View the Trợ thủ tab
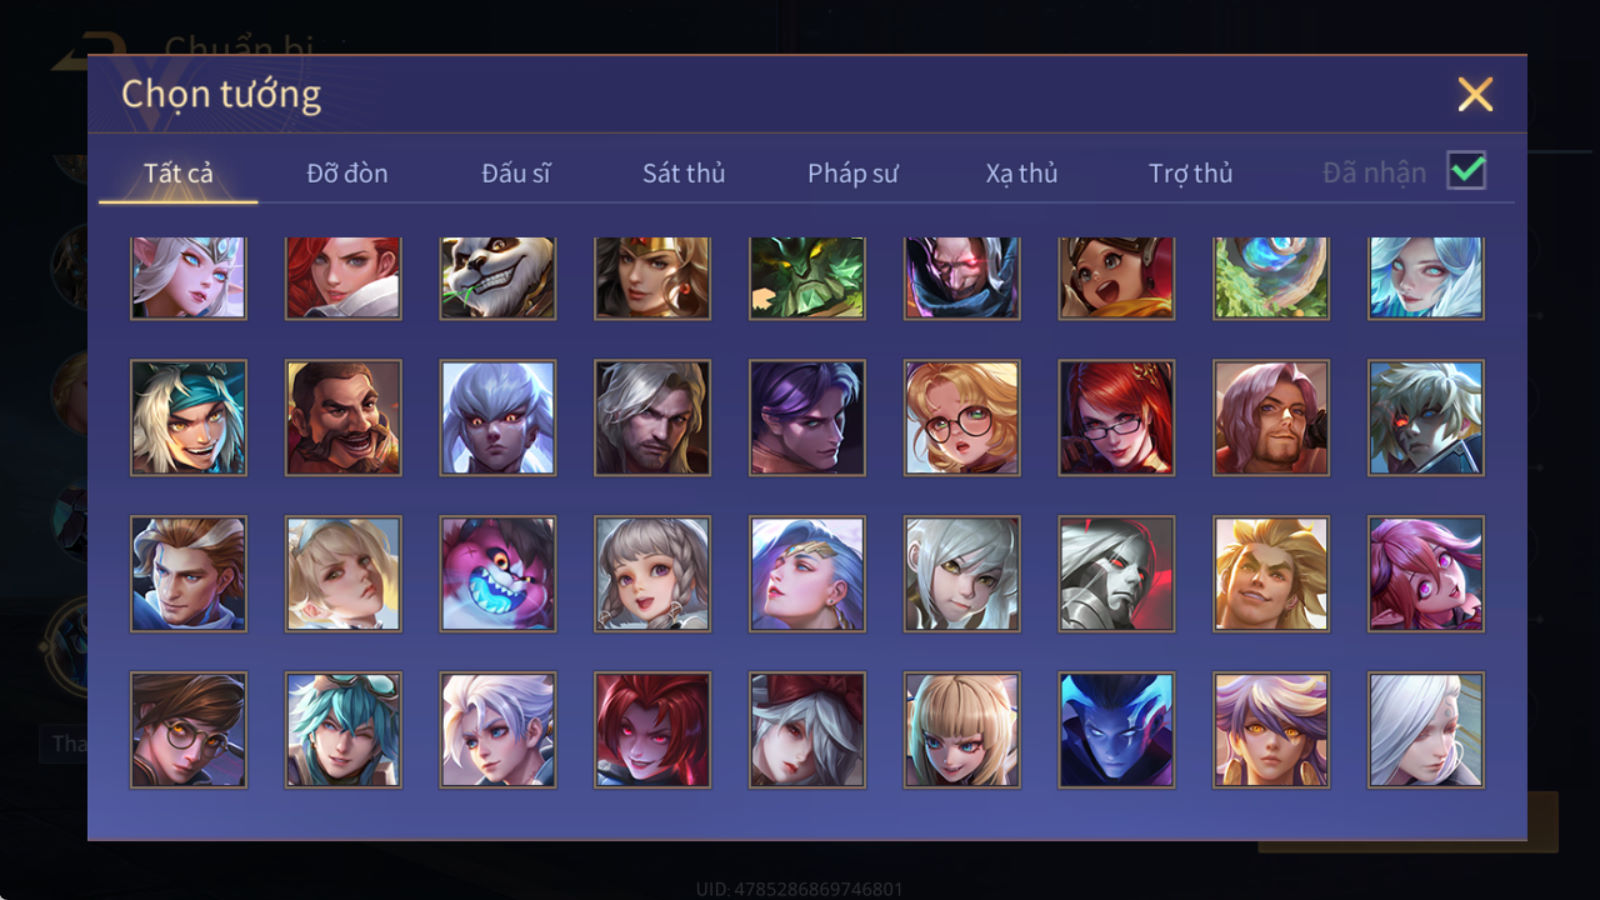The image size is (1600, 900). point(1190,173)
